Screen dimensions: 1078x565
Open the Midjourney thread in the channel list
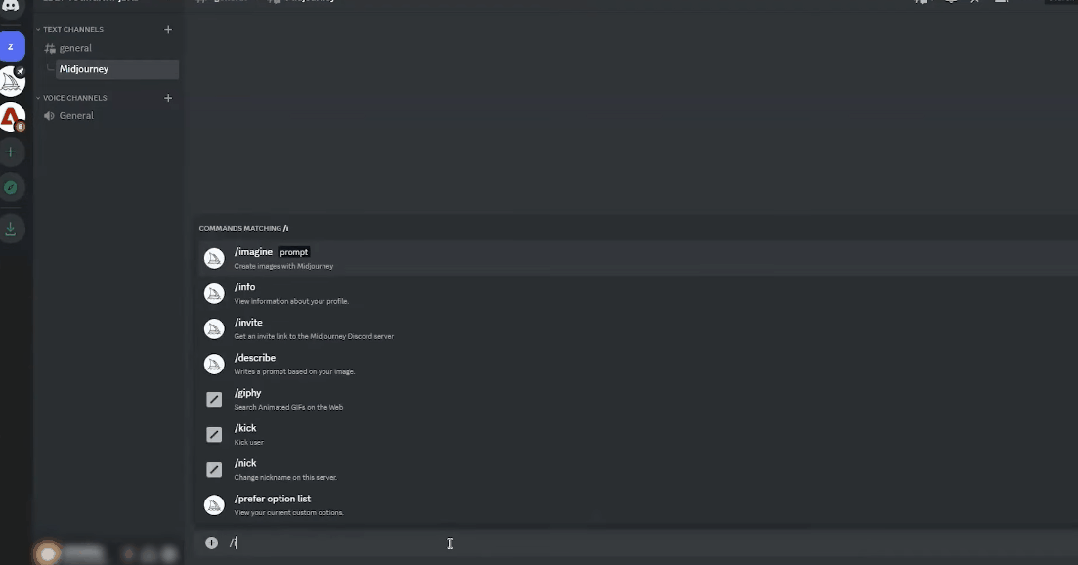84,69
